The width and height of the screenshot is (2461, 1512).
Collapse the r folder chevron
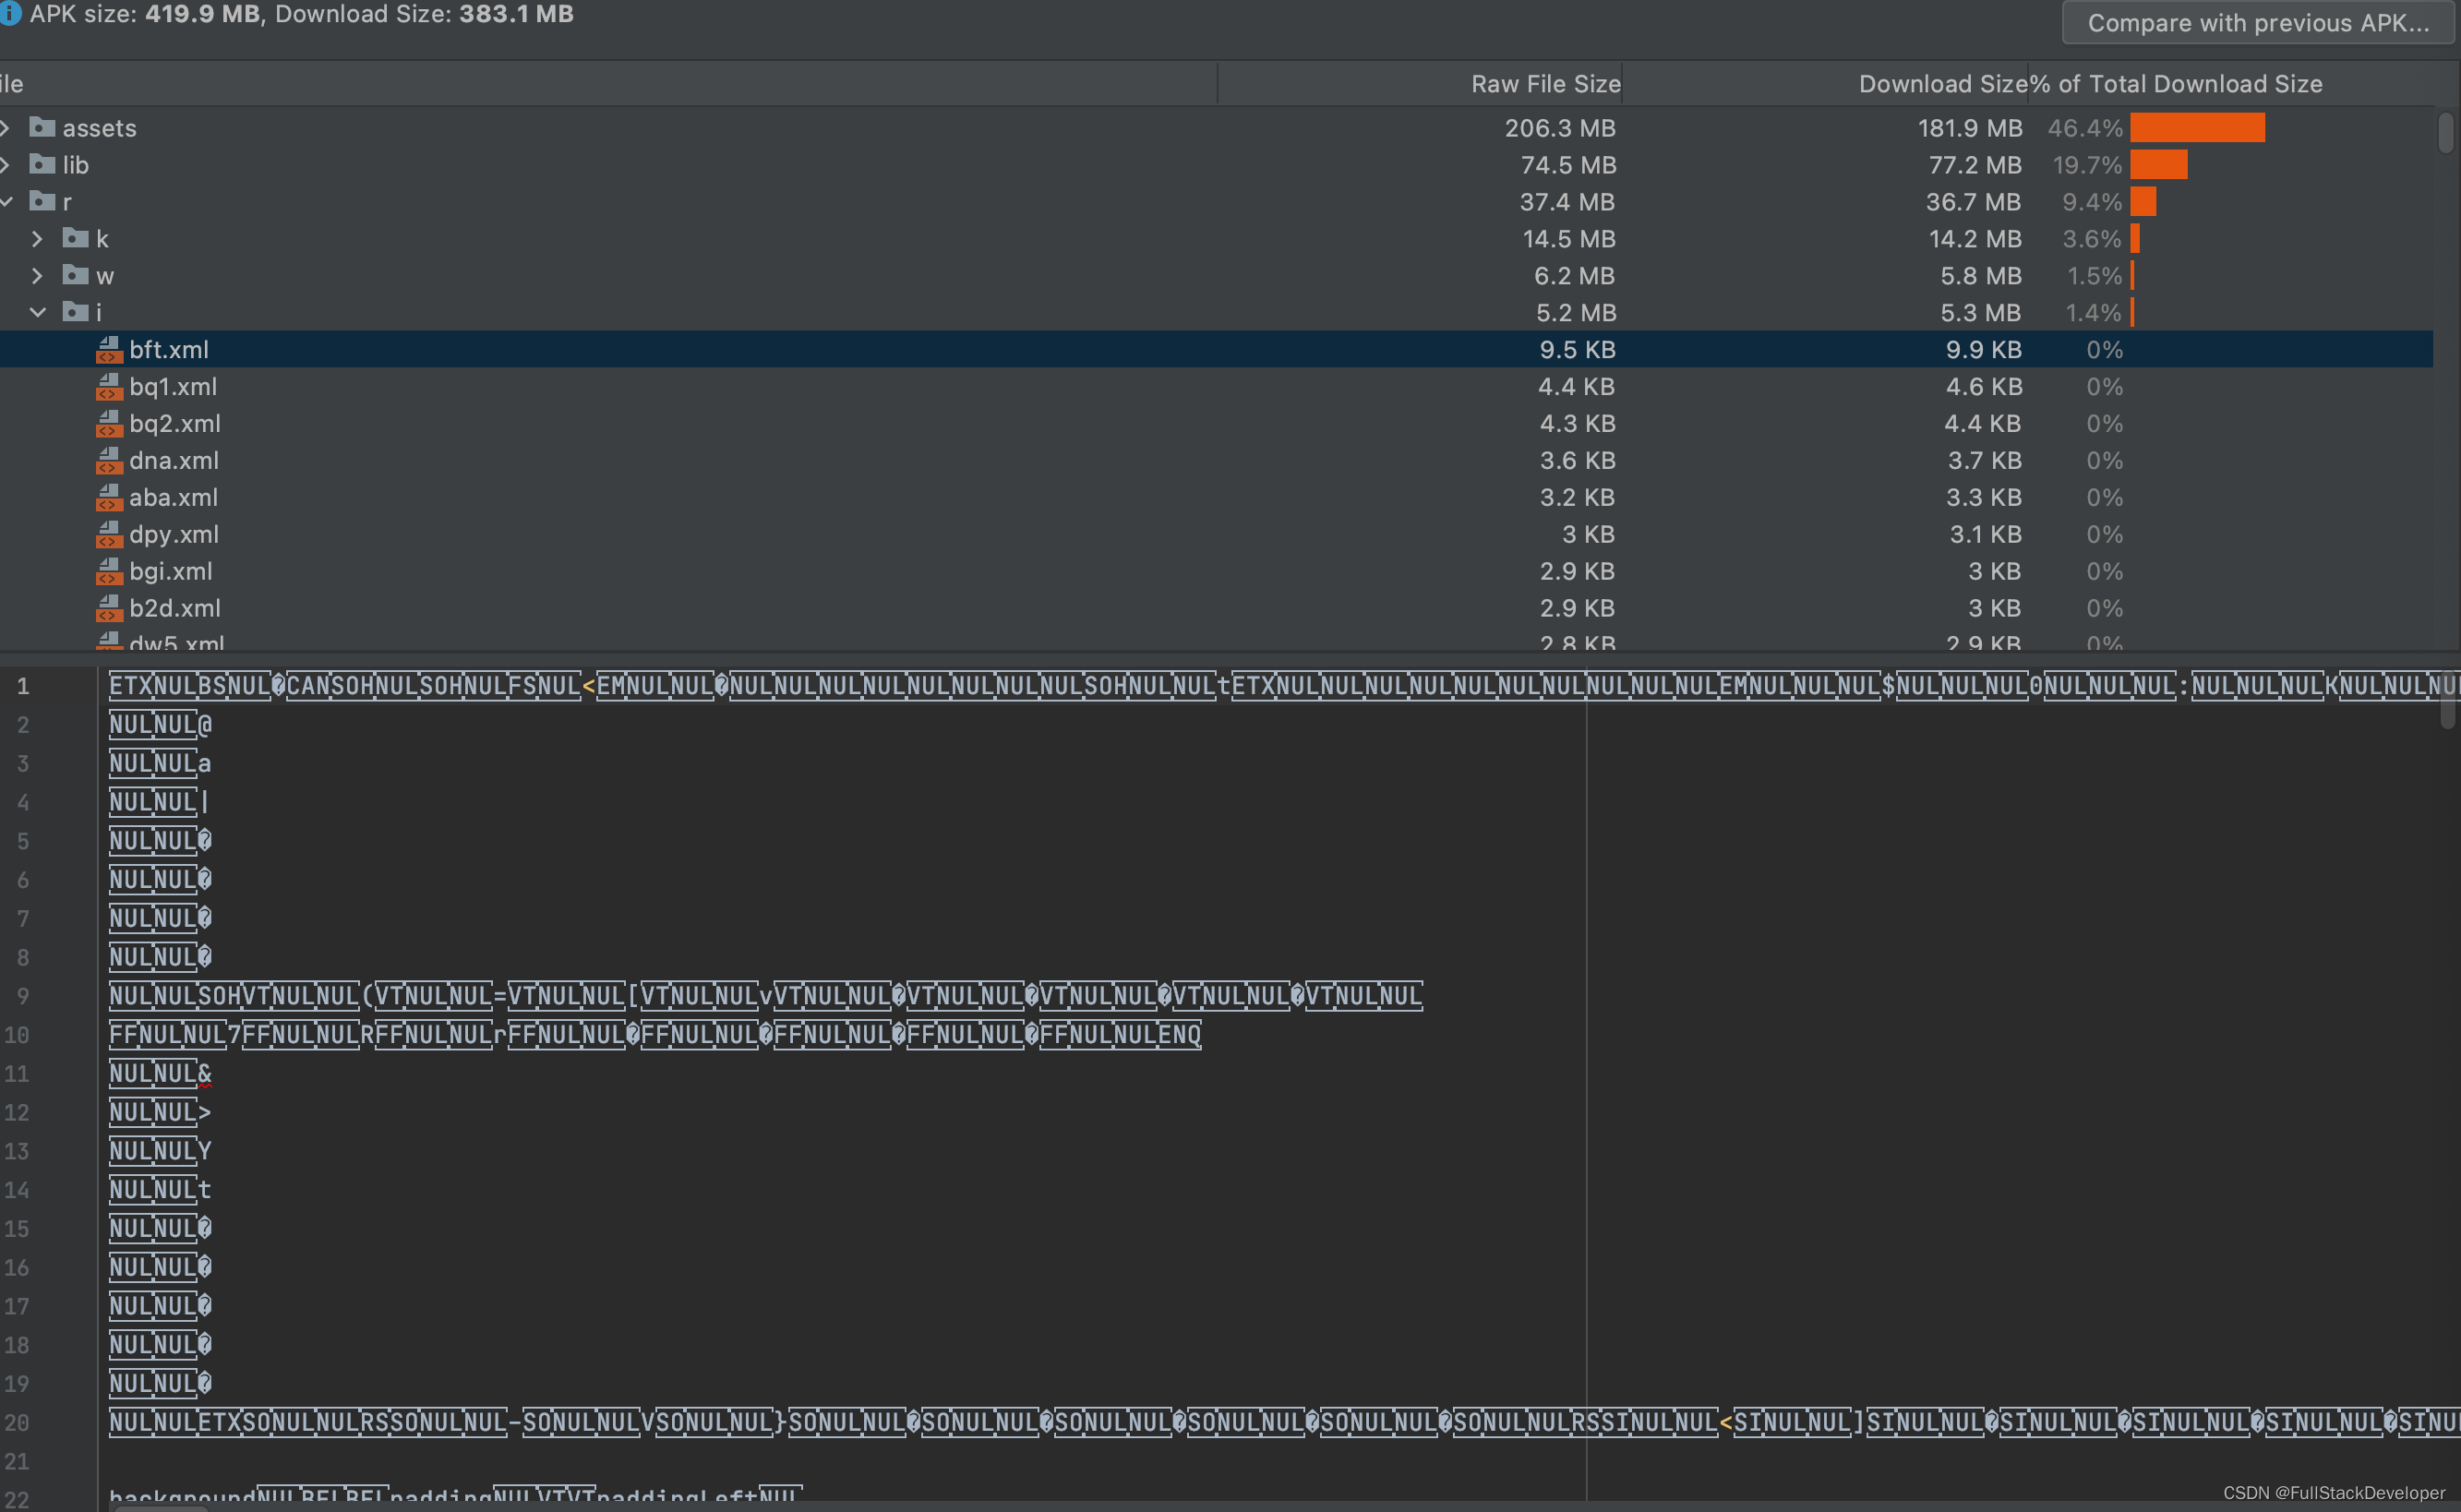click(6, 202)
